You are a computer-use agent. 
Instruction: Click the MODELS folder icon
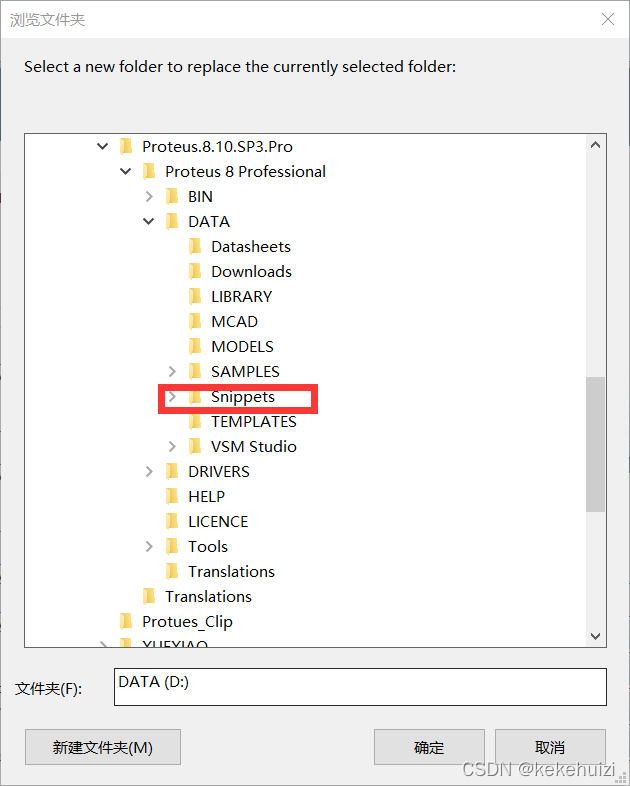click(x=195, y=346)
